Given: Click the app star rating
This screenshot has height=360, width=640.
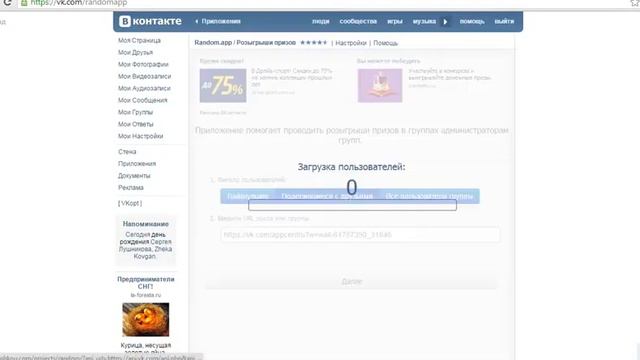Looking at the screenshot, I should click(x=313, y=42).
